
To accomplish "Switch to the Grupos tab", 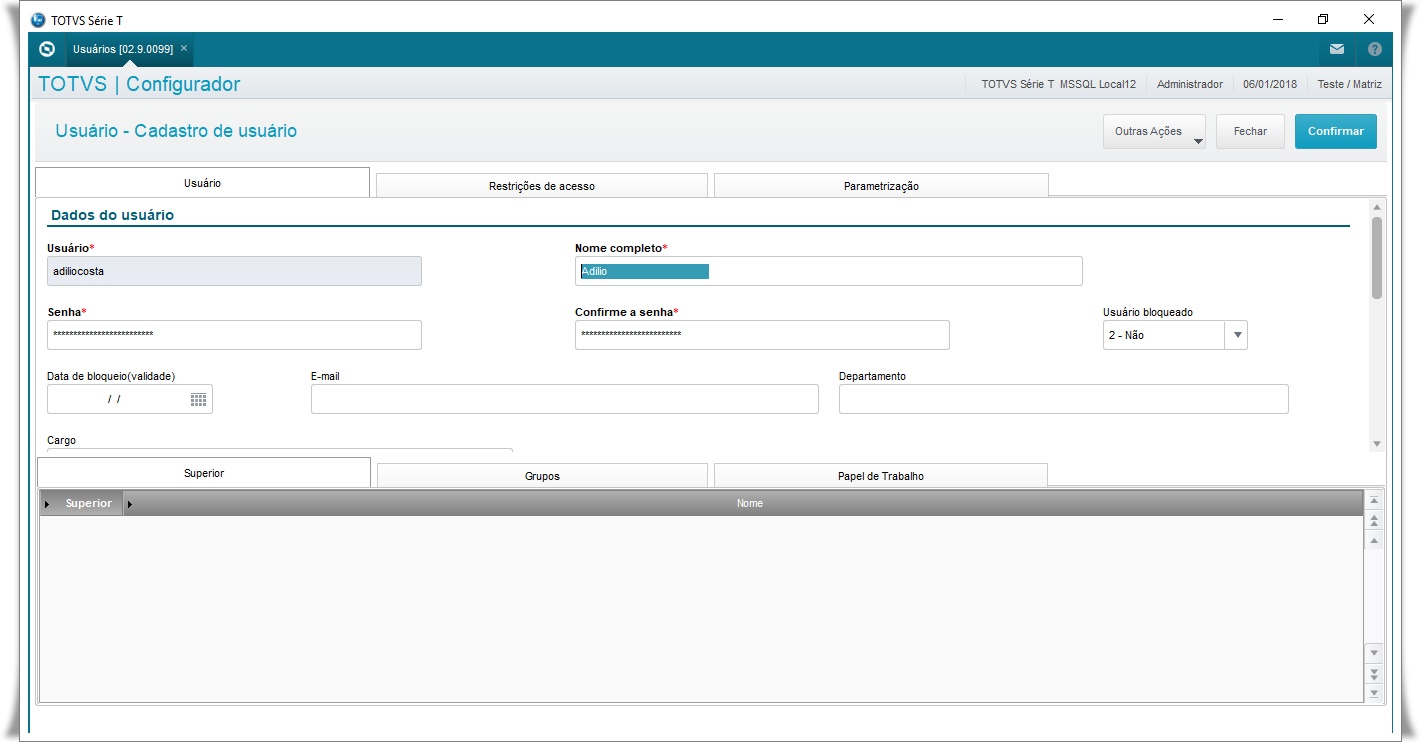I will (x=542, y=476).
